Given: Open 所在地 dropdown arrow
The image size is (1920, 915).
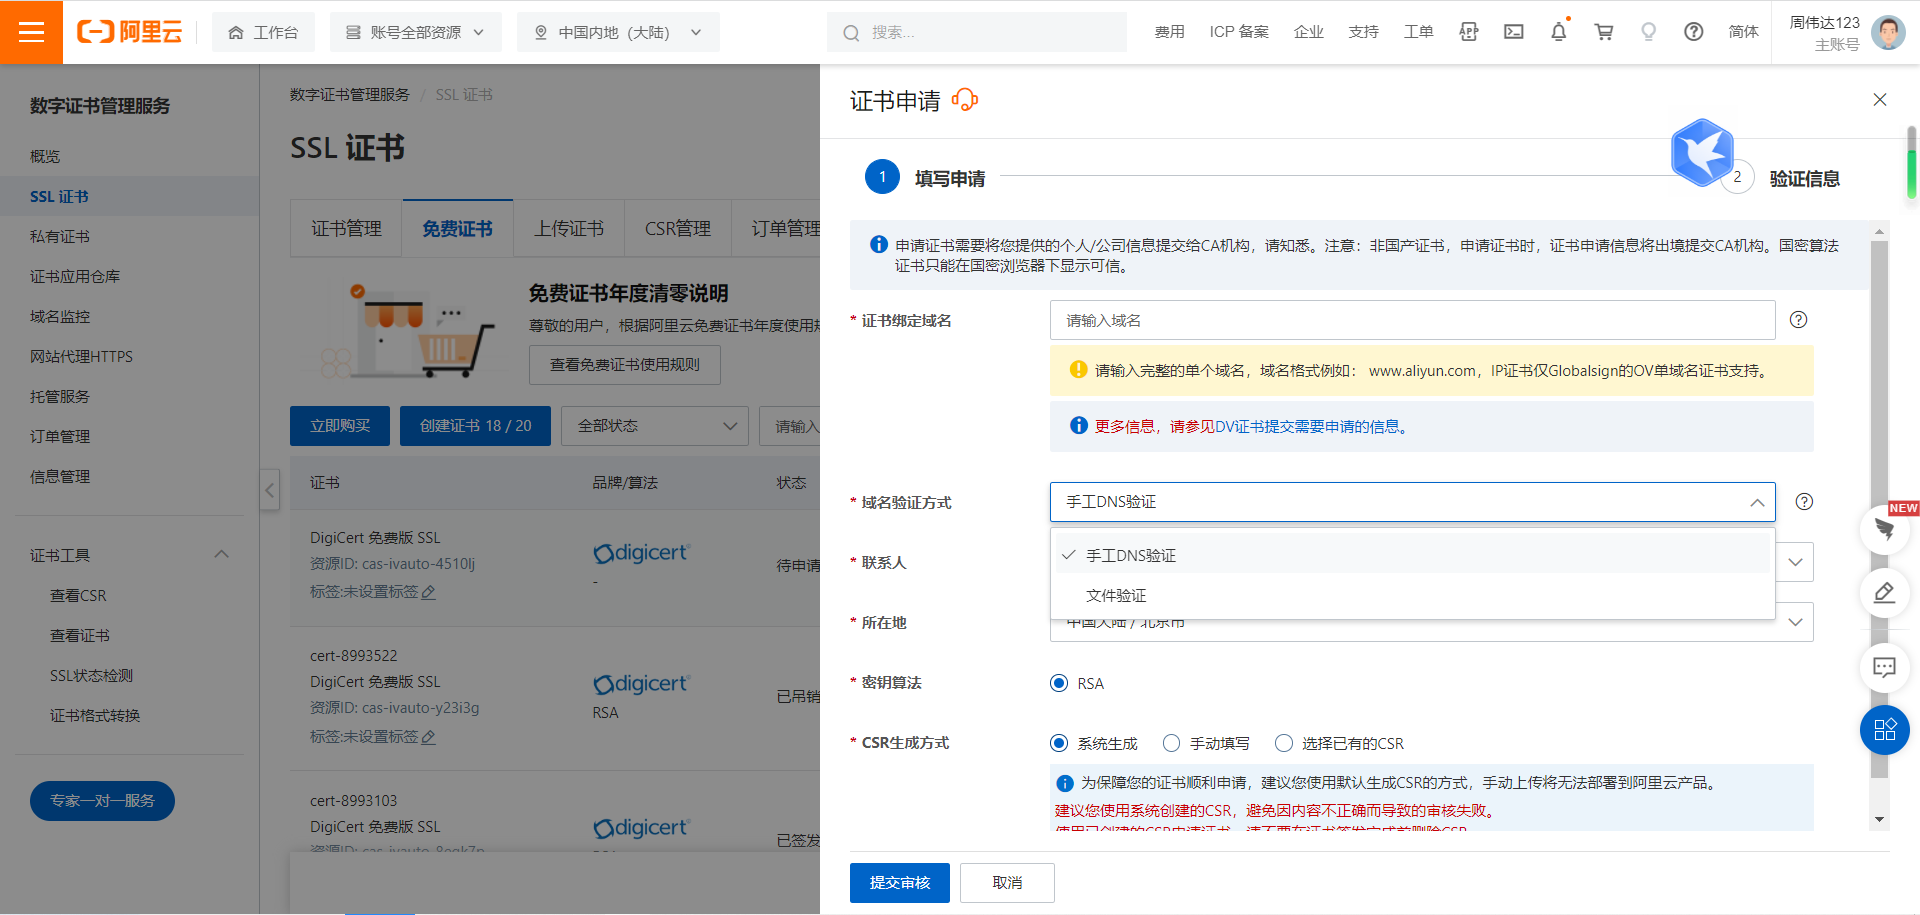Looking at the screenshot, I should coord(1795,622).
